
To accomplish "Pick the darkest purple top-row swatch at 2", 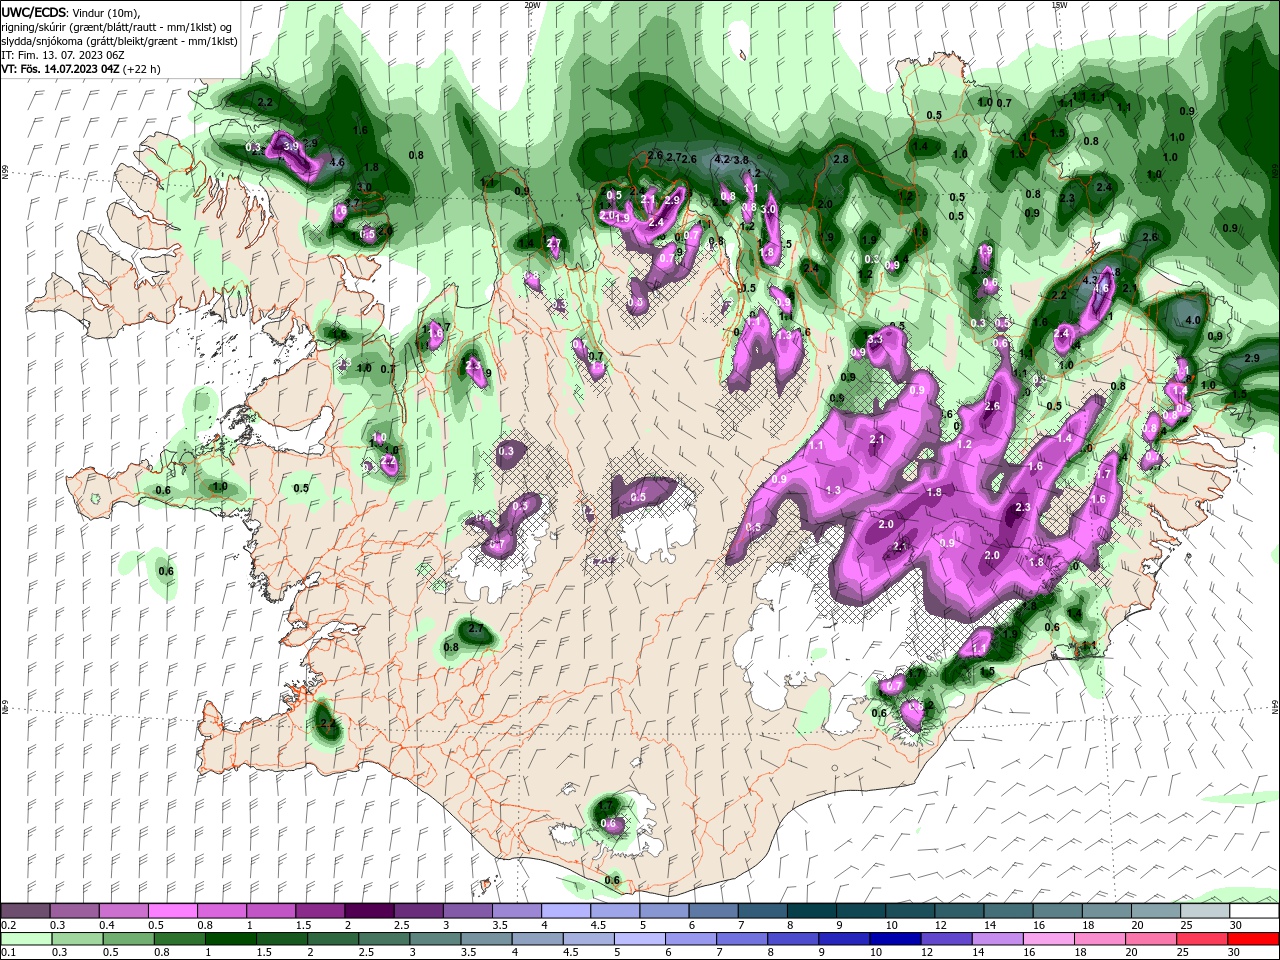I will point(368,911).
